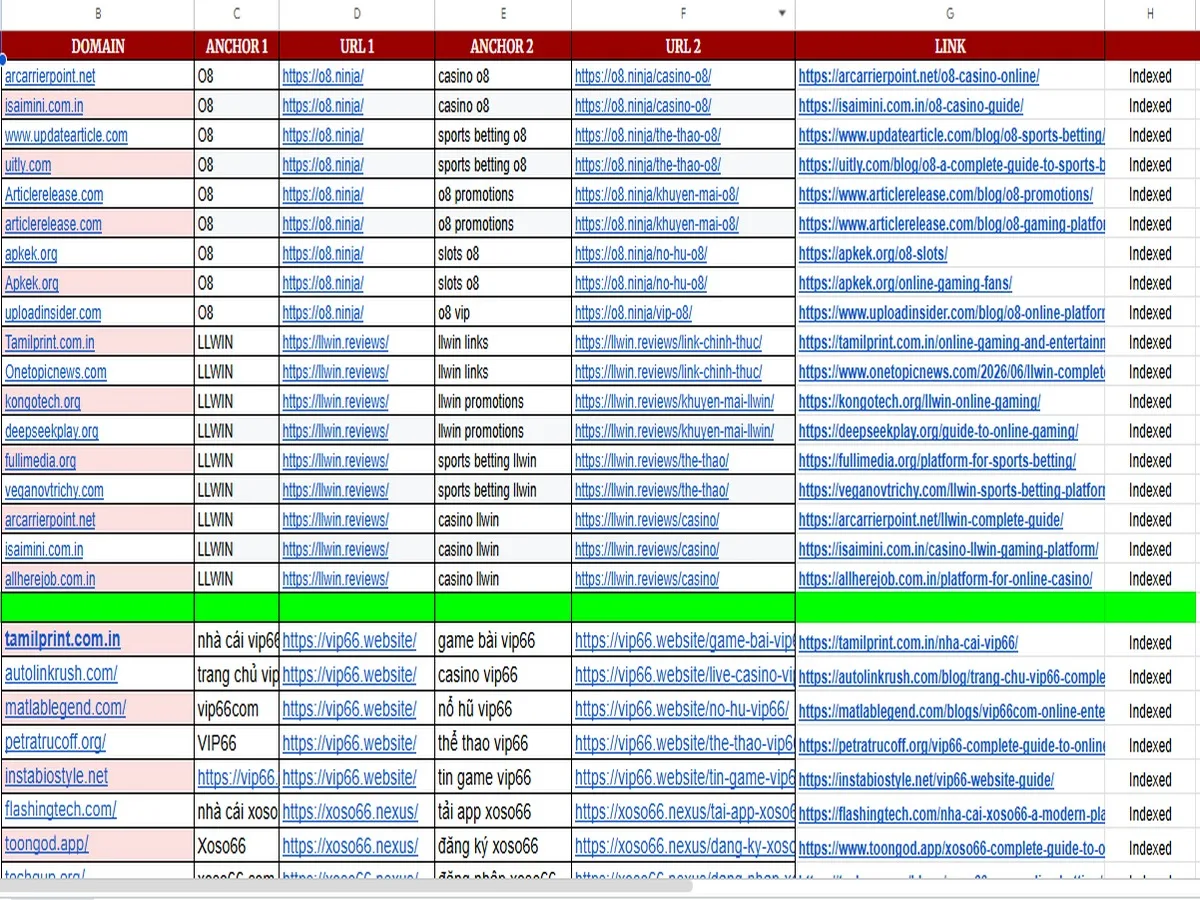The width and height of the screenshot is (1200, 900).
Task: Select column C header letter
Action: pyautogui.click(x=237, y=14)
